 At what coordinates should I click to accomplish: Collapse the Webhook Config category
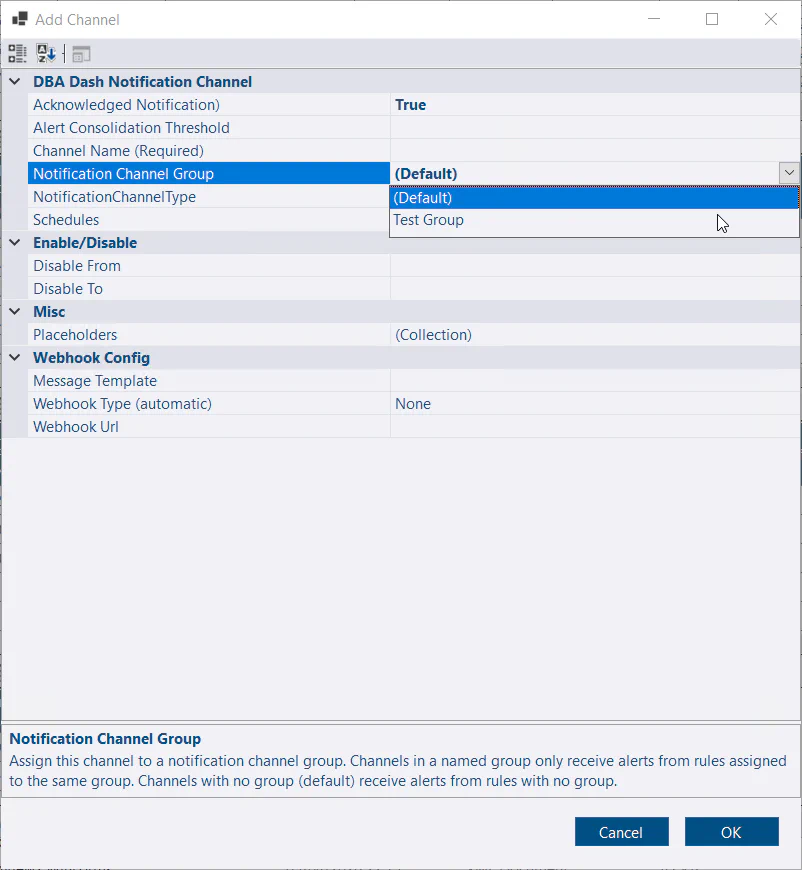(x=14, y=358)
